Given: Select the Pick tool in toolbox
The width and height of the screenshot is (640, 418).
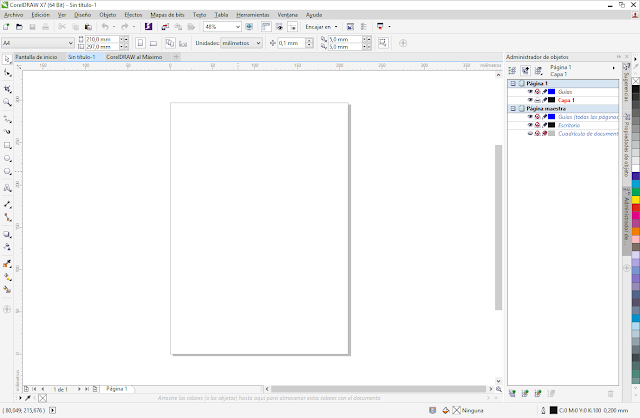Looking at the screenshot, I should (x=8, y=60).
